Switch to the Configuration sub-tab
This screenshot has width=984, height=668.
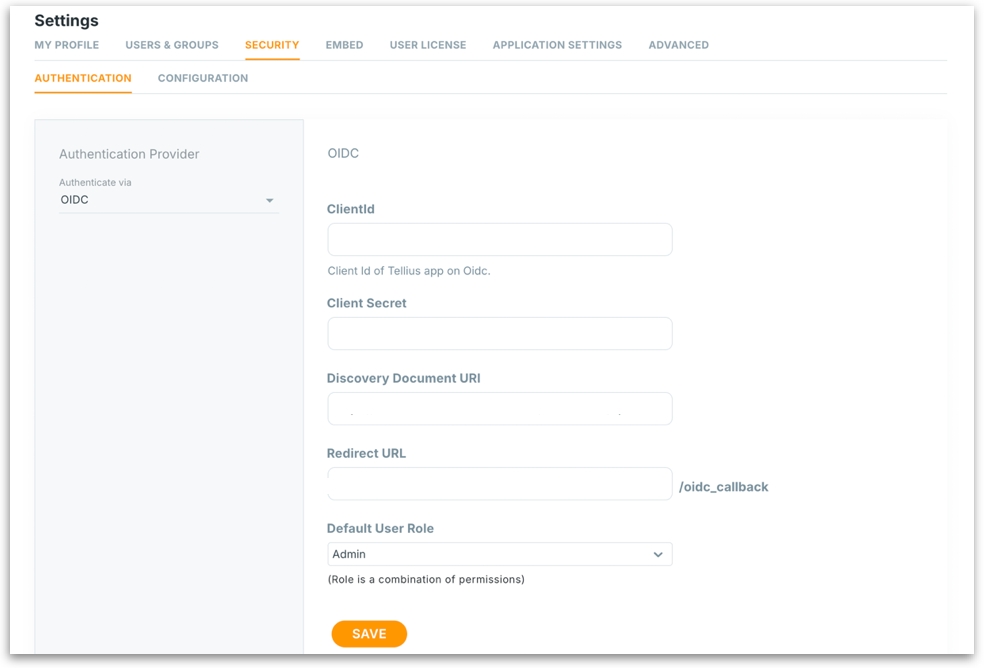click(203, 78)
